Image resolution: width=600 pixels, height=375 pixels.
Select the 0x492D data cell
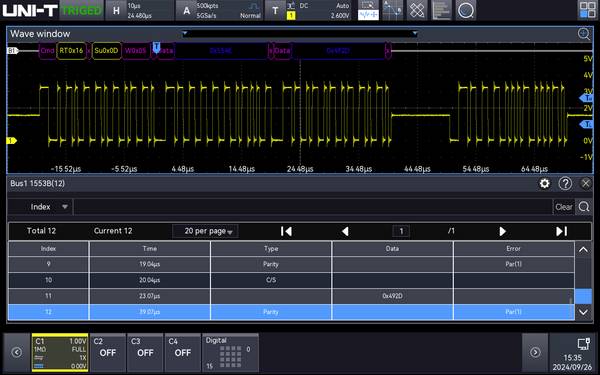coord(392,296)
